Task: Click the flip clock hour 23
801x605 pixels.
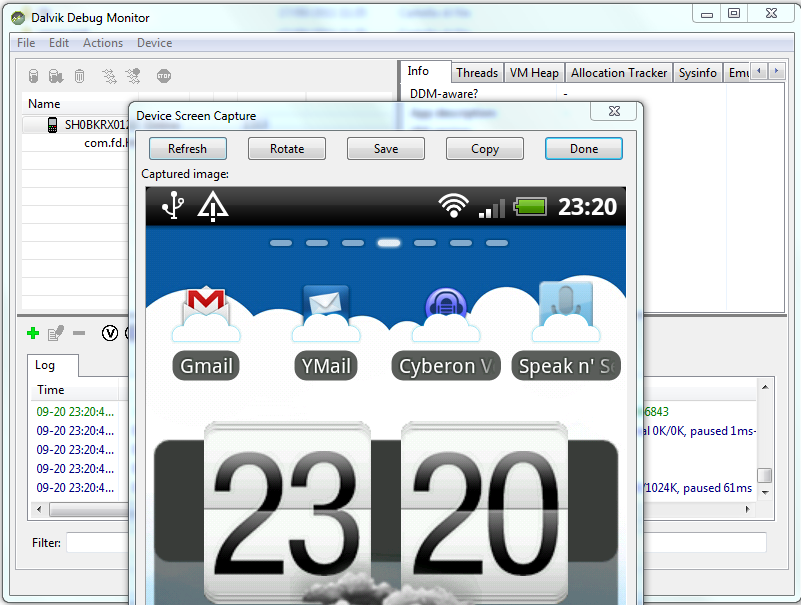Action: pyautogui.click(x=287, y=511)
